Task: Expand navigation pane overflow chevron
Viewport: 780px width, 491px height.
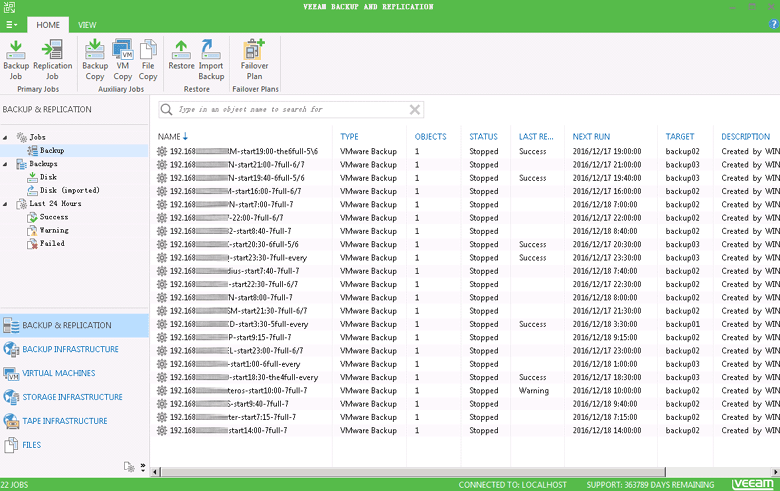Action: 143,467
